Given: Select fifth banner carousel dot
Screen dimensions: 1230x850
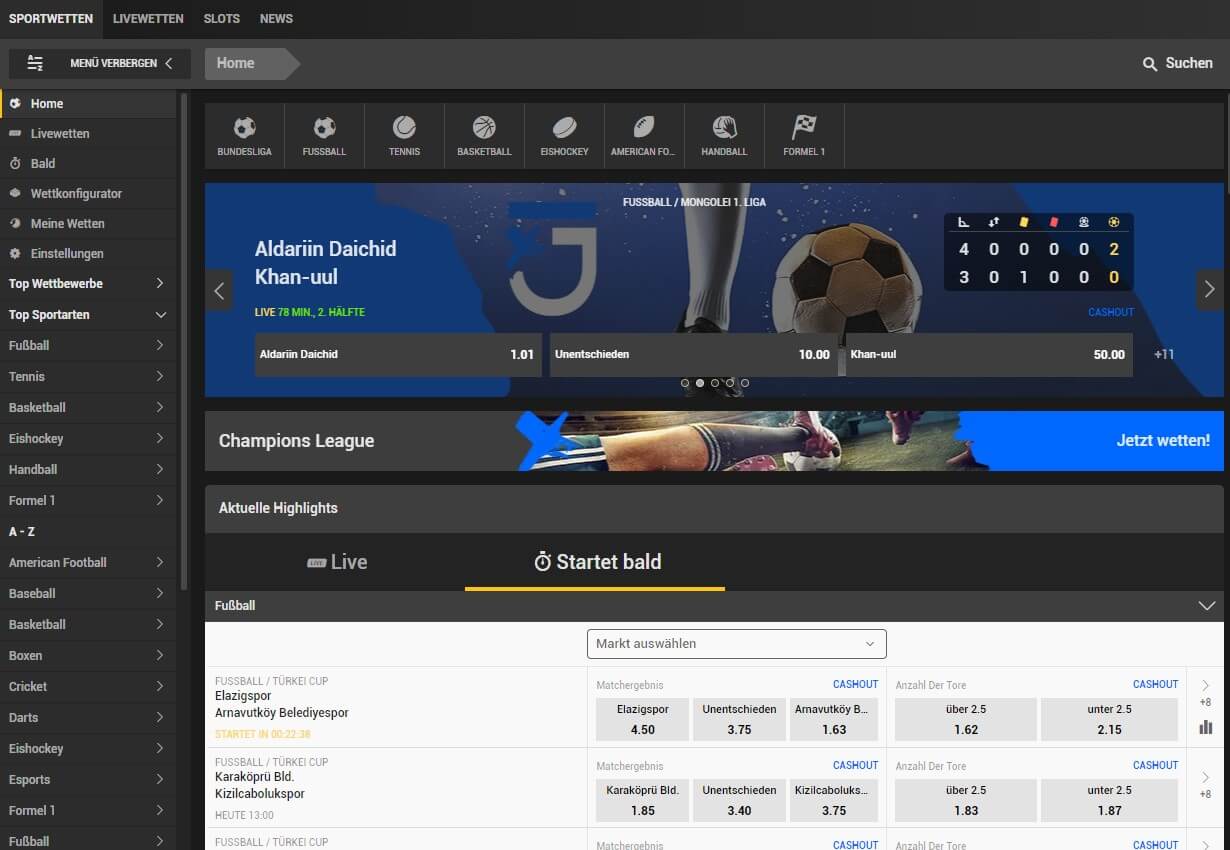Looking at the screenshot, I should tap(745, 383).
